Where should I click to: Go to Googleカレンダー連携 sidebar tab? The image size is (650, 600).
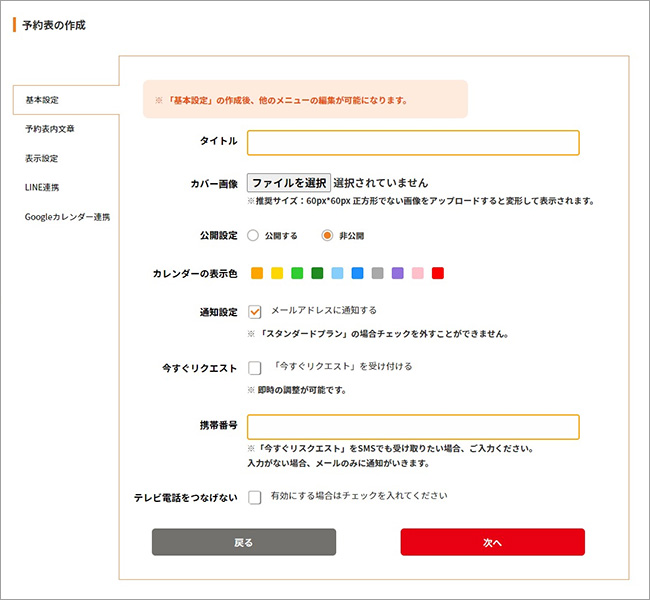point(67,216)
